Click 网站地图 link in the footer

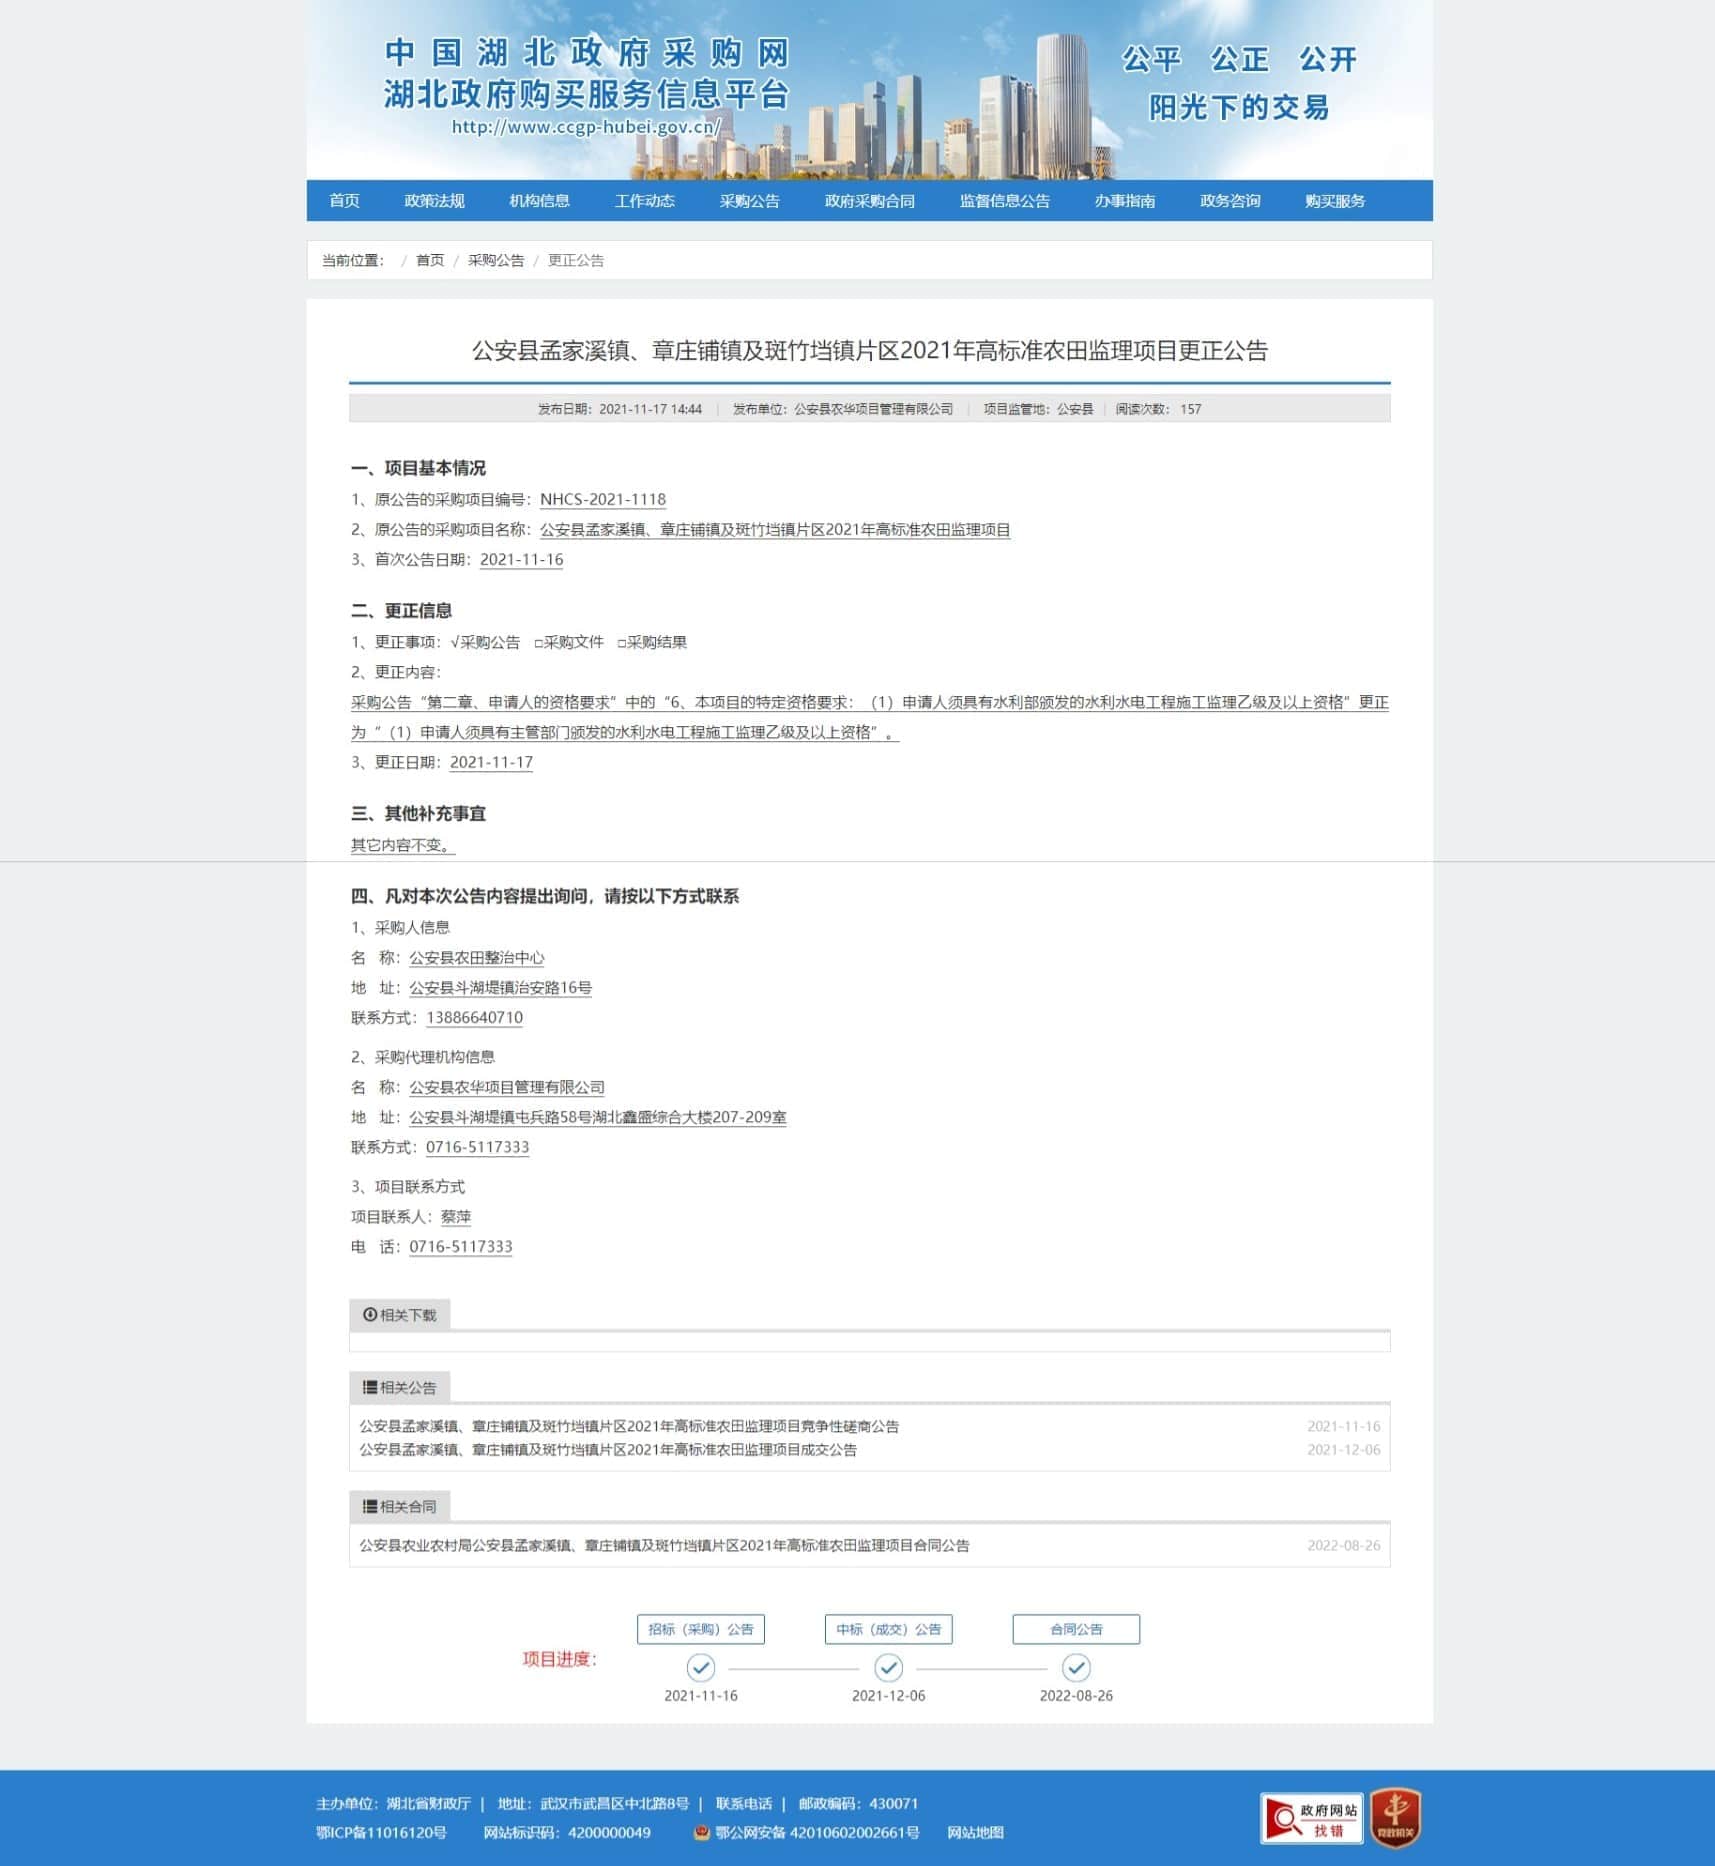[x=975, y=1832]
